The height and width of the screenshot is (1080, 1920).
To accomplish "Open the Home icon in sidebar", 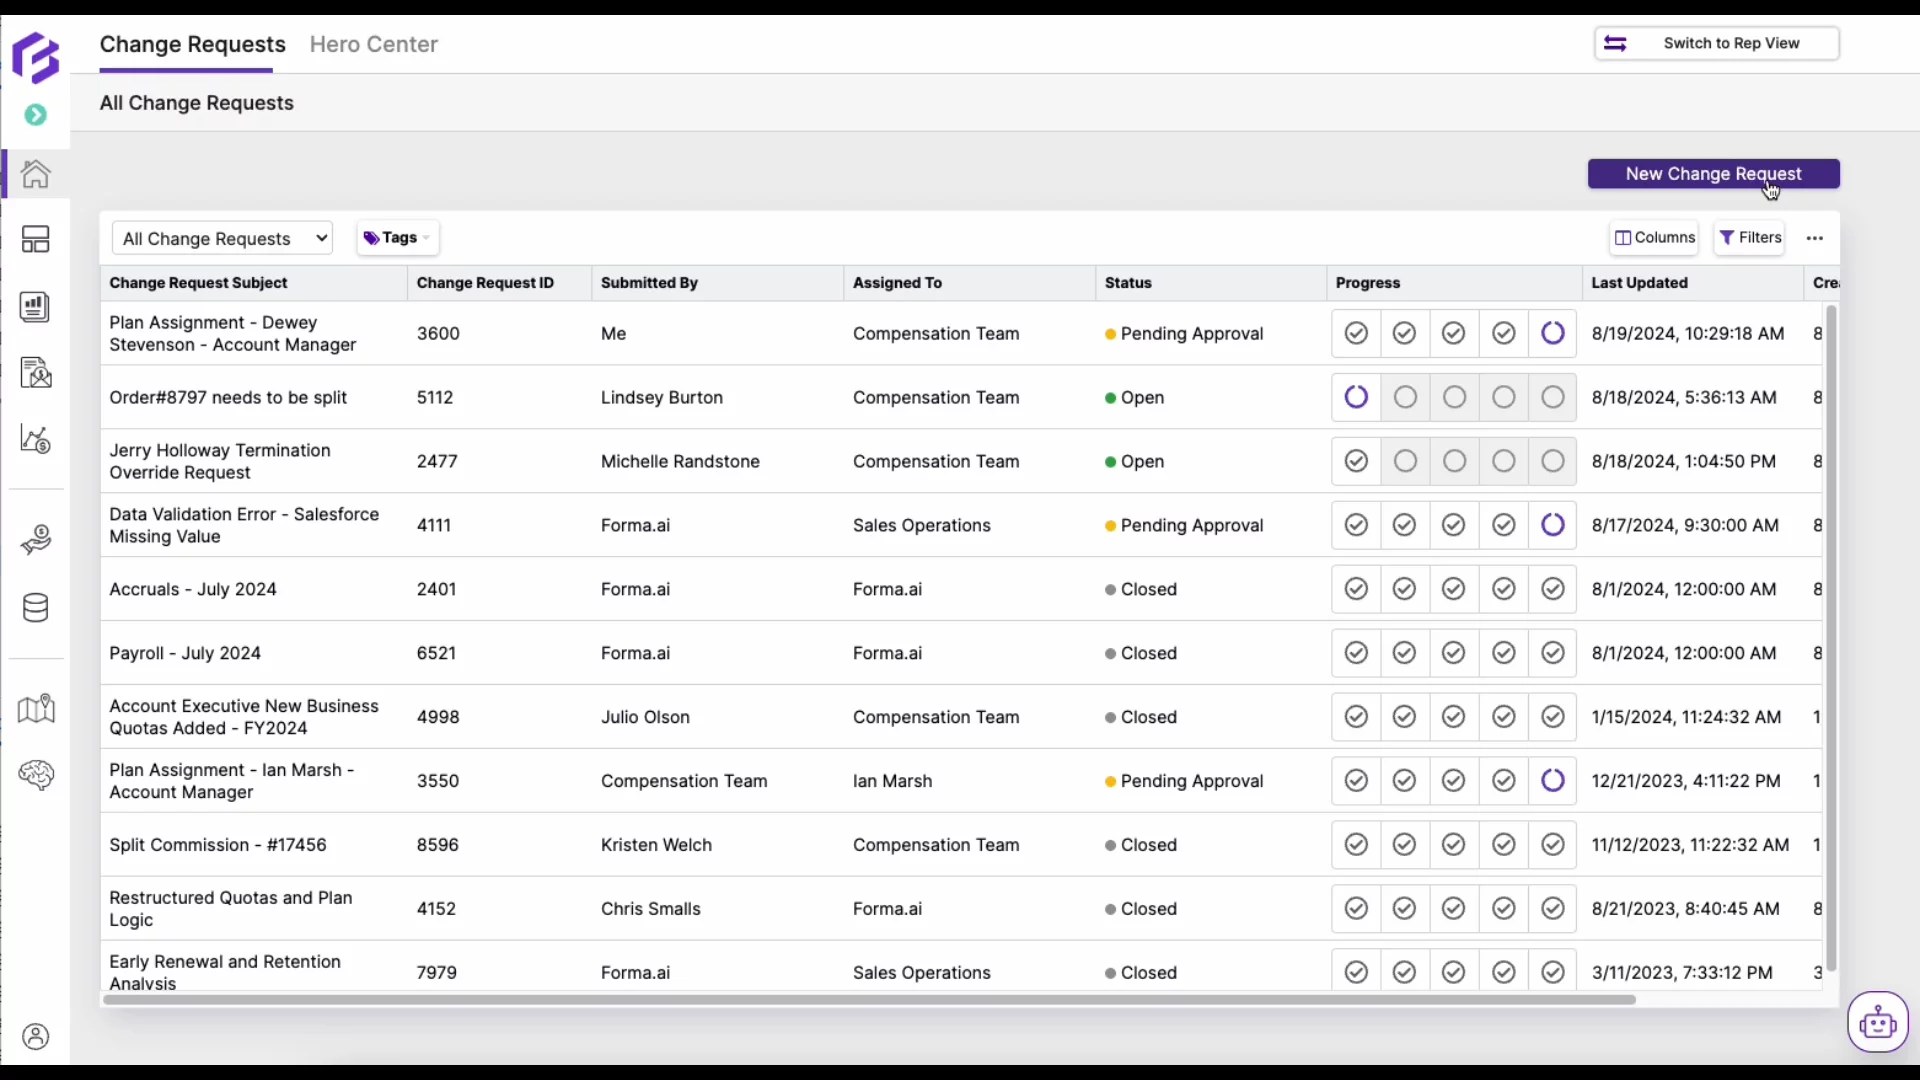I will click(36, 174).
